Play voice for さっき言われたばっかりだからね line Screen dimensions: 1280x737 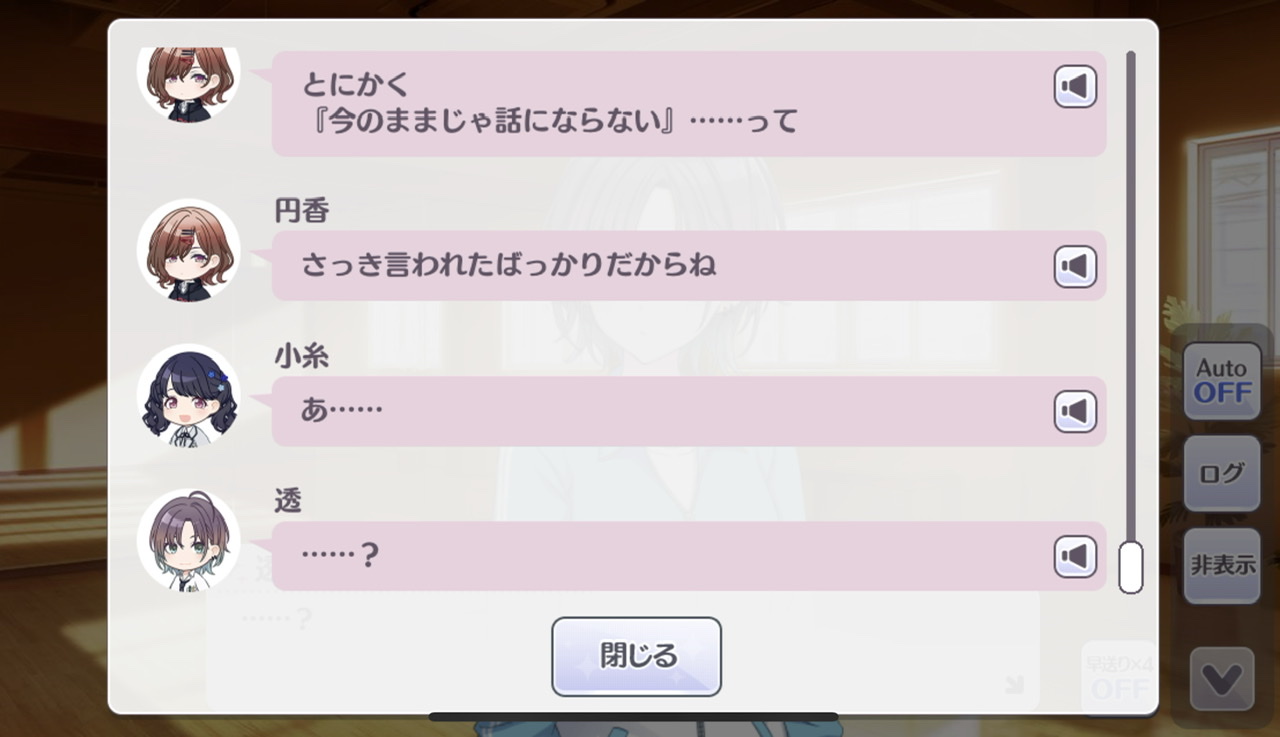[x=1075, y=267]
